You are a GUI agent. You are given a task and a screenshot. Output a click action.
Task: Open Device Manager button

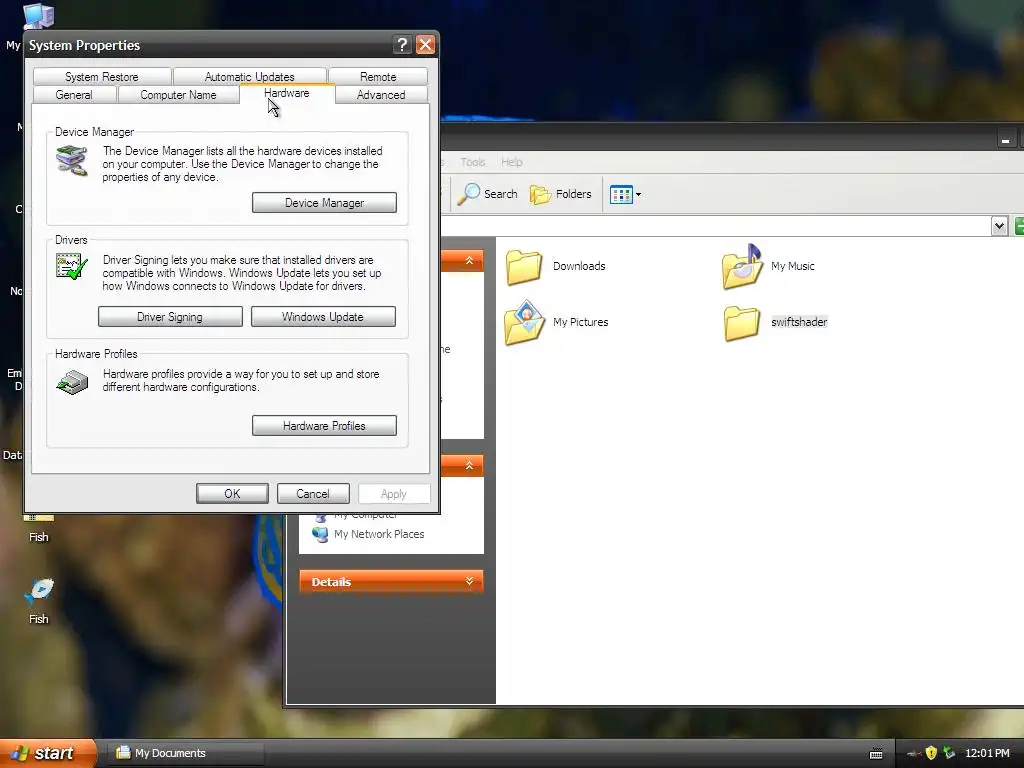pos(324,202)
